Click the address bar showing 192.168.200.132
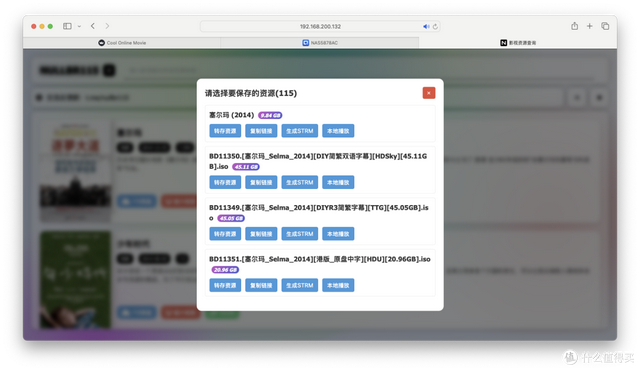Image resolution: width=640 pixels, height=371 pixels. point(320,27)
